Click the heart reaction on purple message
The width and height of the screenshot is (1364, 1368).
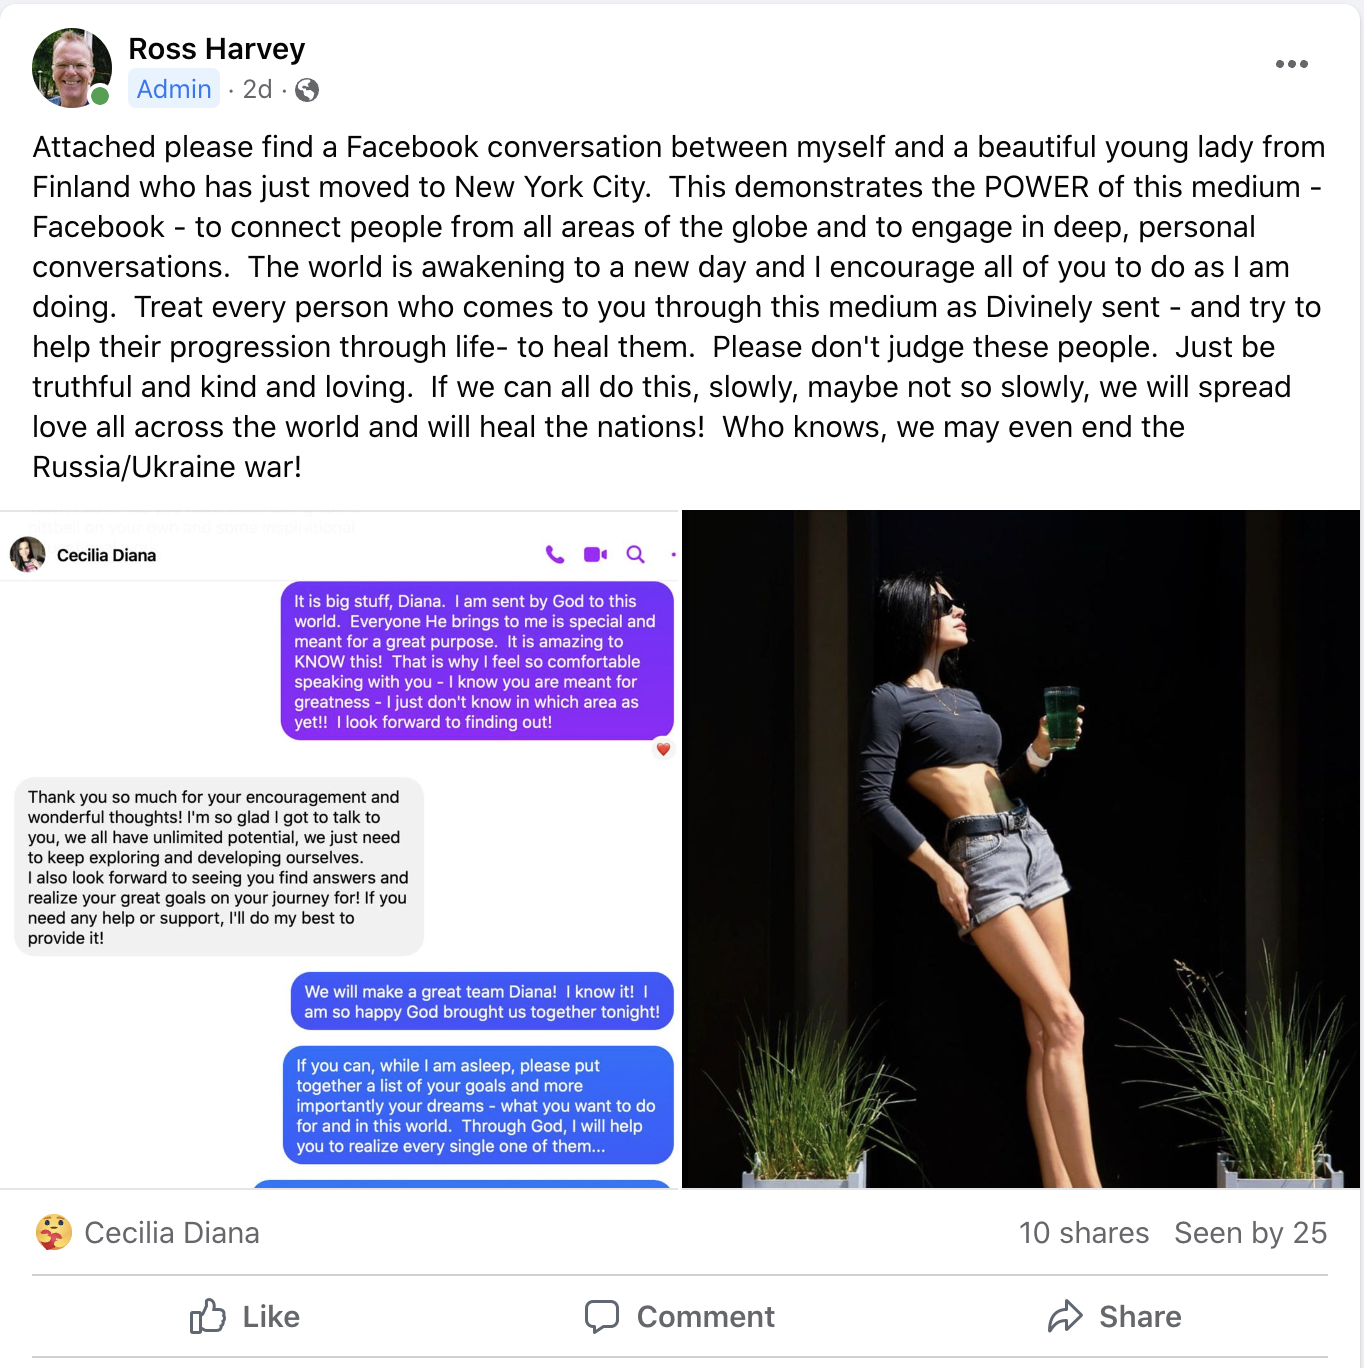pos(662,748)
